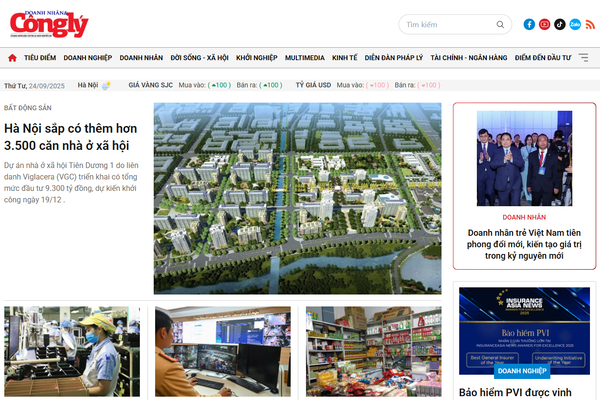Click the Công lý site logo
600x400 pixels.
49,24
